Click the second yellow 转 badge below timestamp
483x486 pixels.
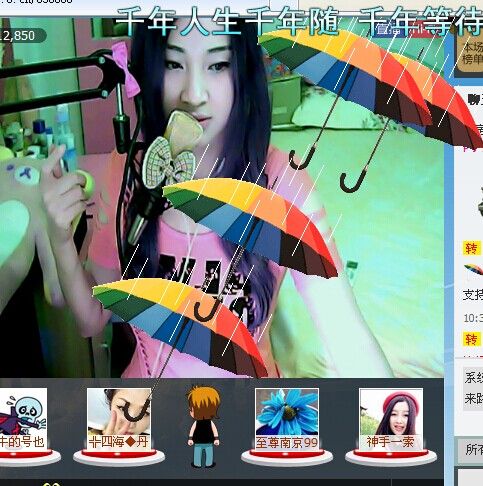[472, 339]
